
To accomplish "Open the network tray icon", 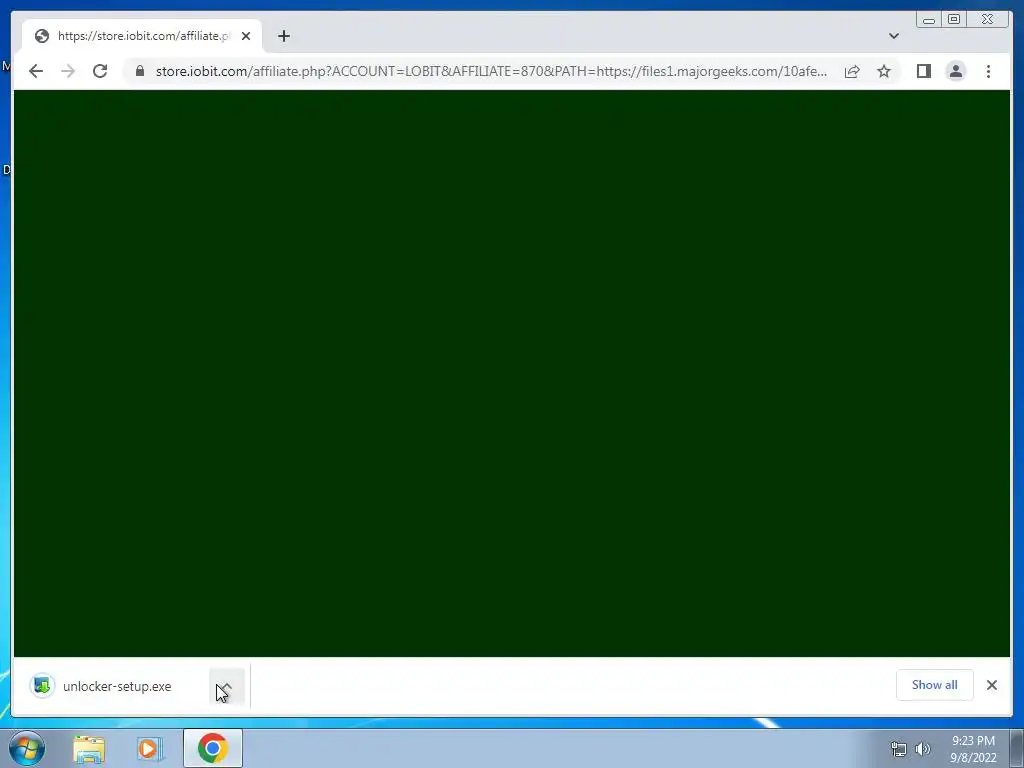I will [x=899, y=750].
